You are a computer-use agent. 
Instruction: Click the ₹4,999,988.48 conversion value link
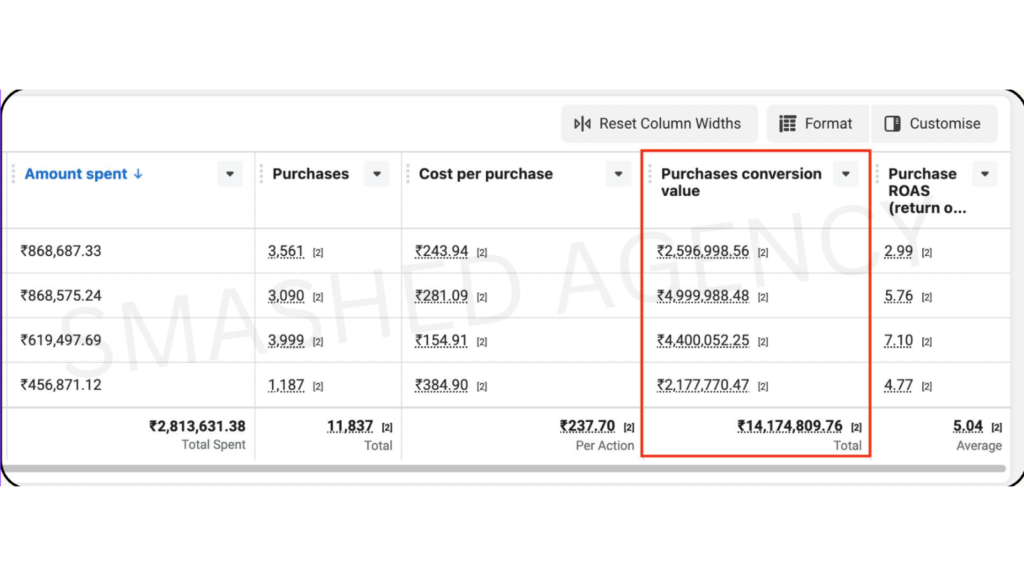pyautogui.click(x=702, y=296)
